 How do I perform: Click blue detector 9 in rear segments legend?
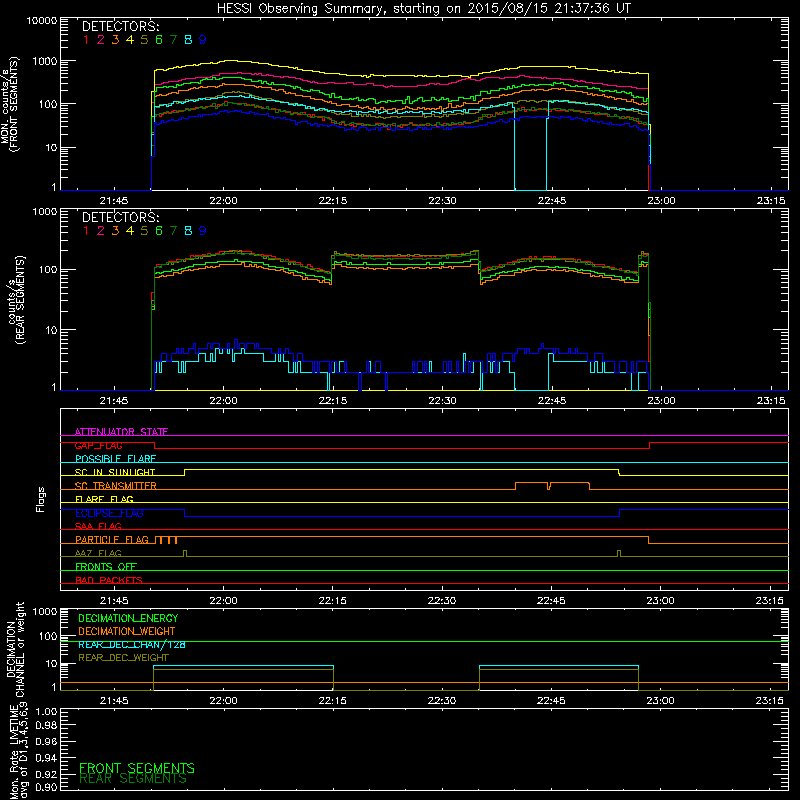tap(203, 231)
